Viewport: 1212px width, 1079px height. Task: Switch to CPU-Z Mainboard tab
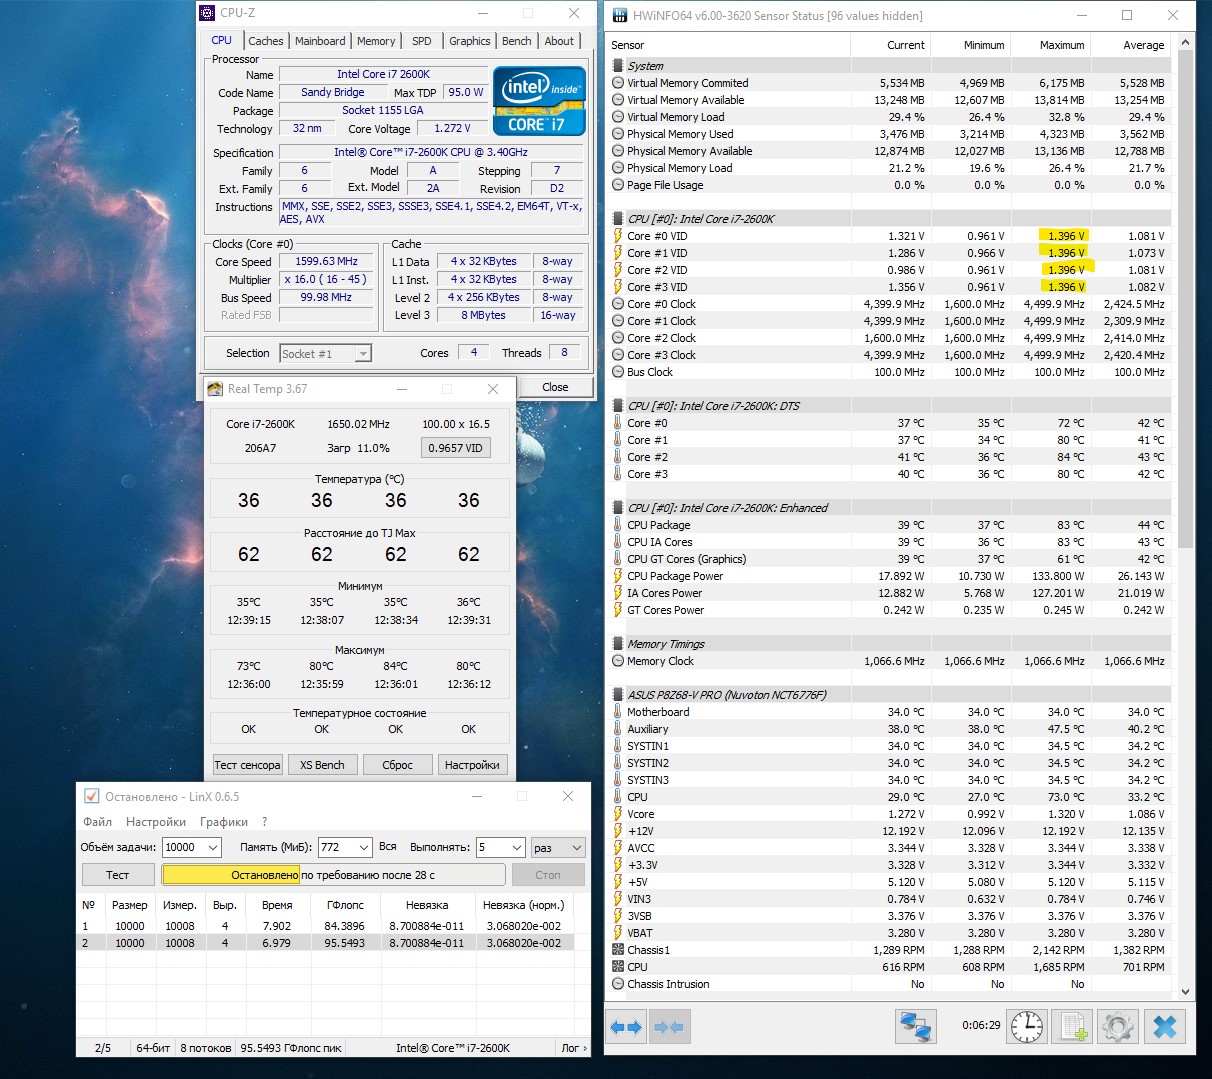point(320,41)
